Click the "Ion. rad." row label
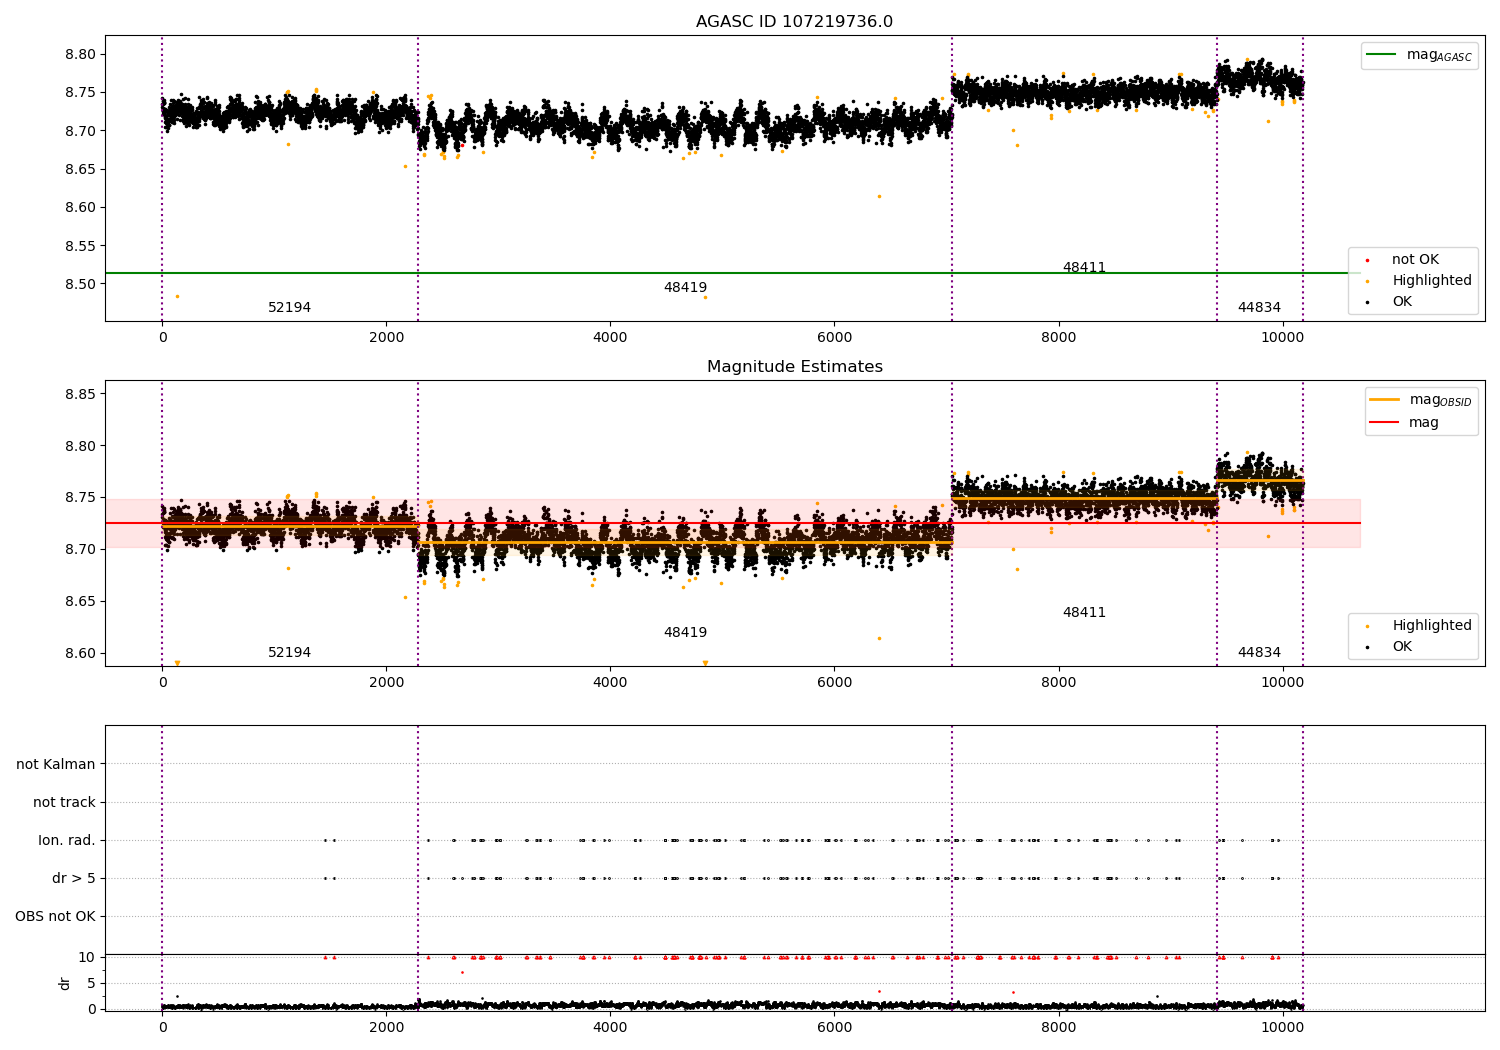The width and height of the screenshot is (1500, 1050). click(67, 841)
